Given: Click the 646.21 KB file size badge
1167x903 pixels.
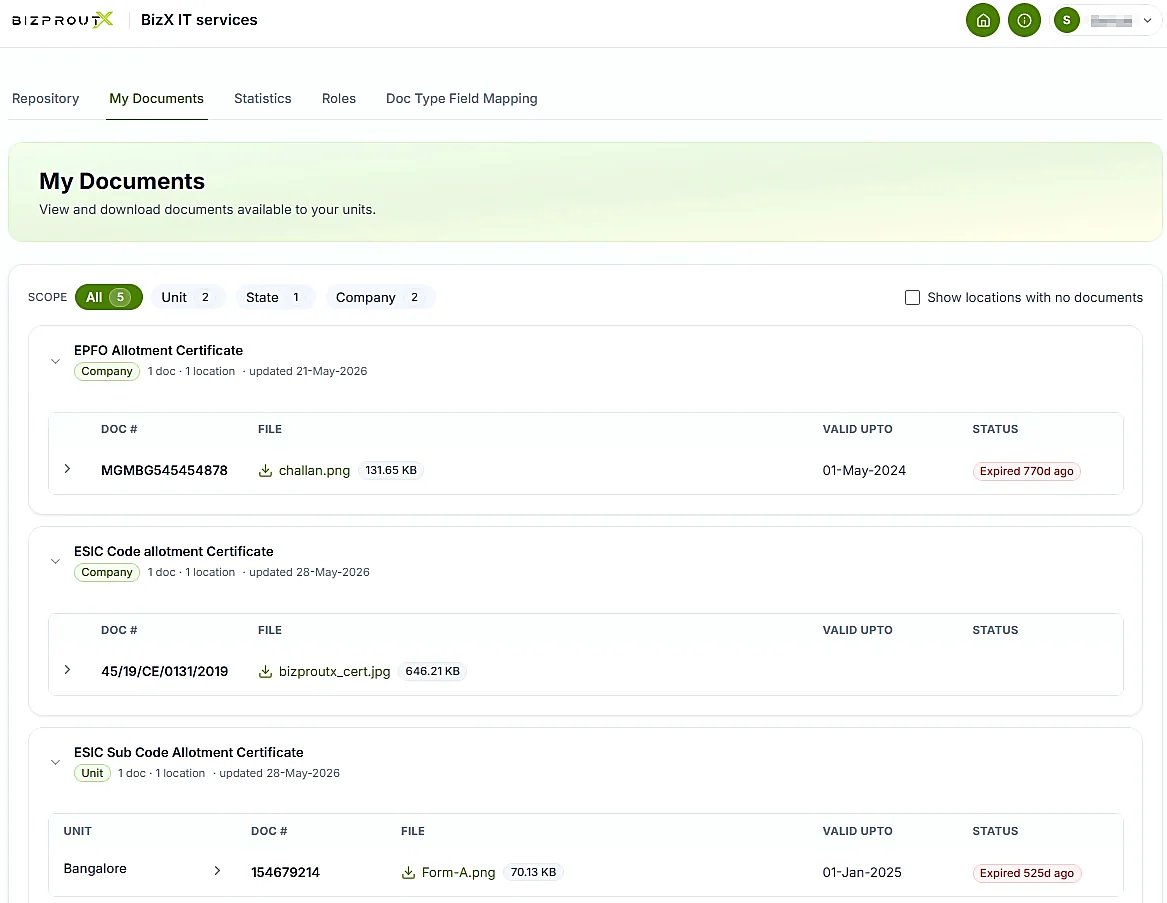Looking at the screenshot, I should coord(432,671).
